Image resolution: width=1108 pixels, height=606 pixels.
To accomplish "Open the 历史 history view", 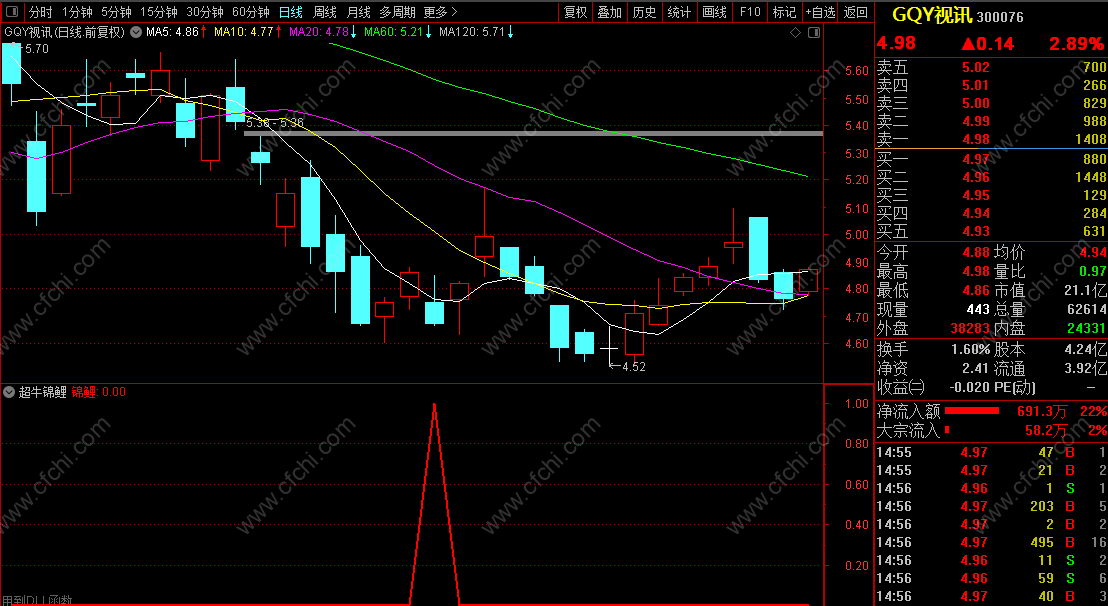I will [x=644, y=12].
